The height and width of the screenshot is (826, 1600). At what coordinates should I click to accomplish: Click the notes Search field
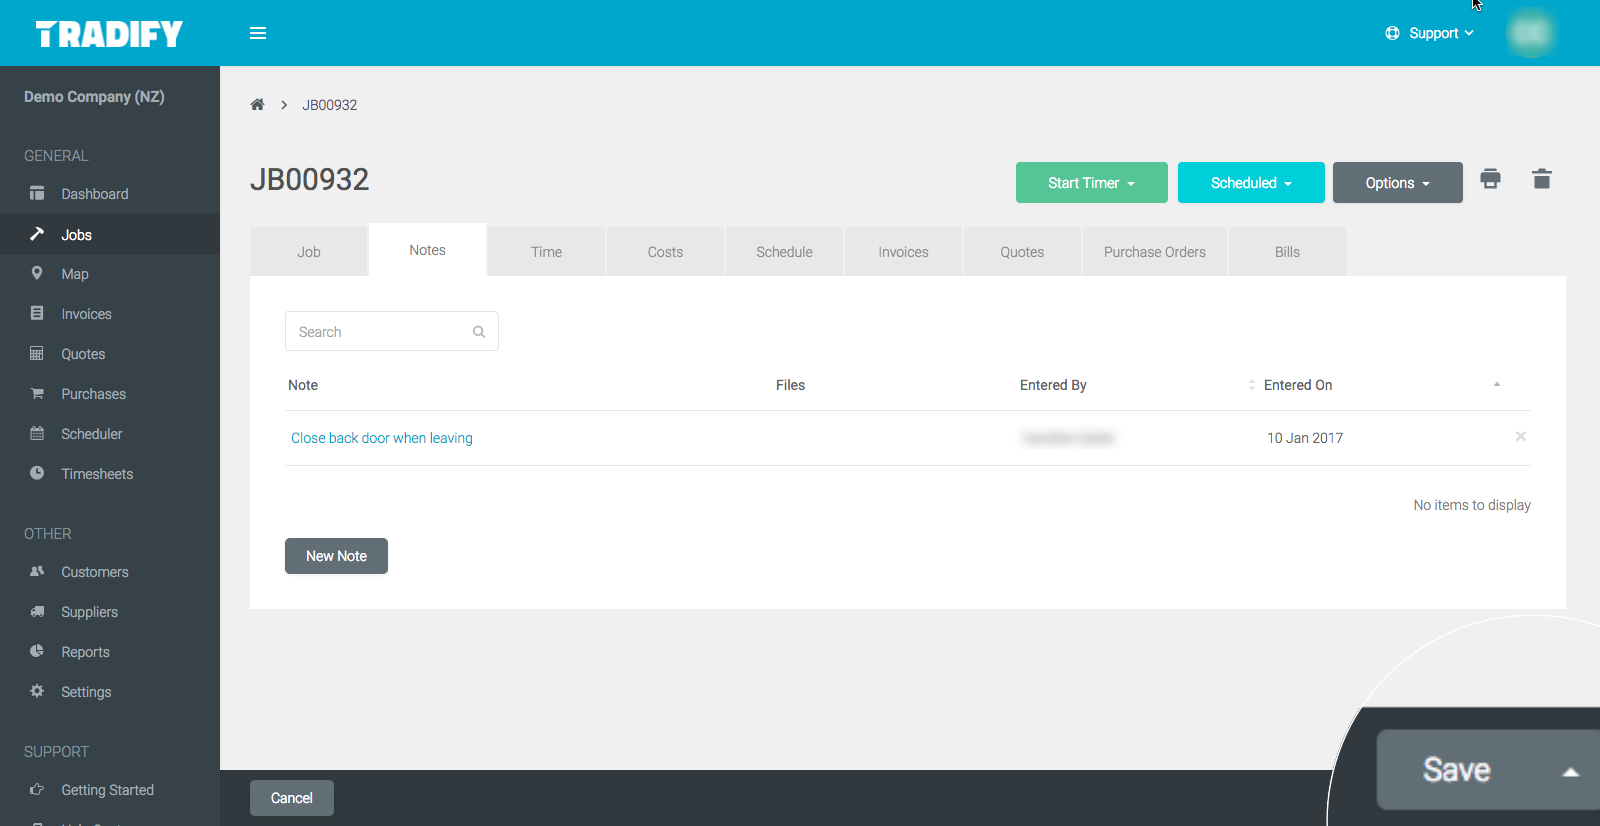click(380, 332)
